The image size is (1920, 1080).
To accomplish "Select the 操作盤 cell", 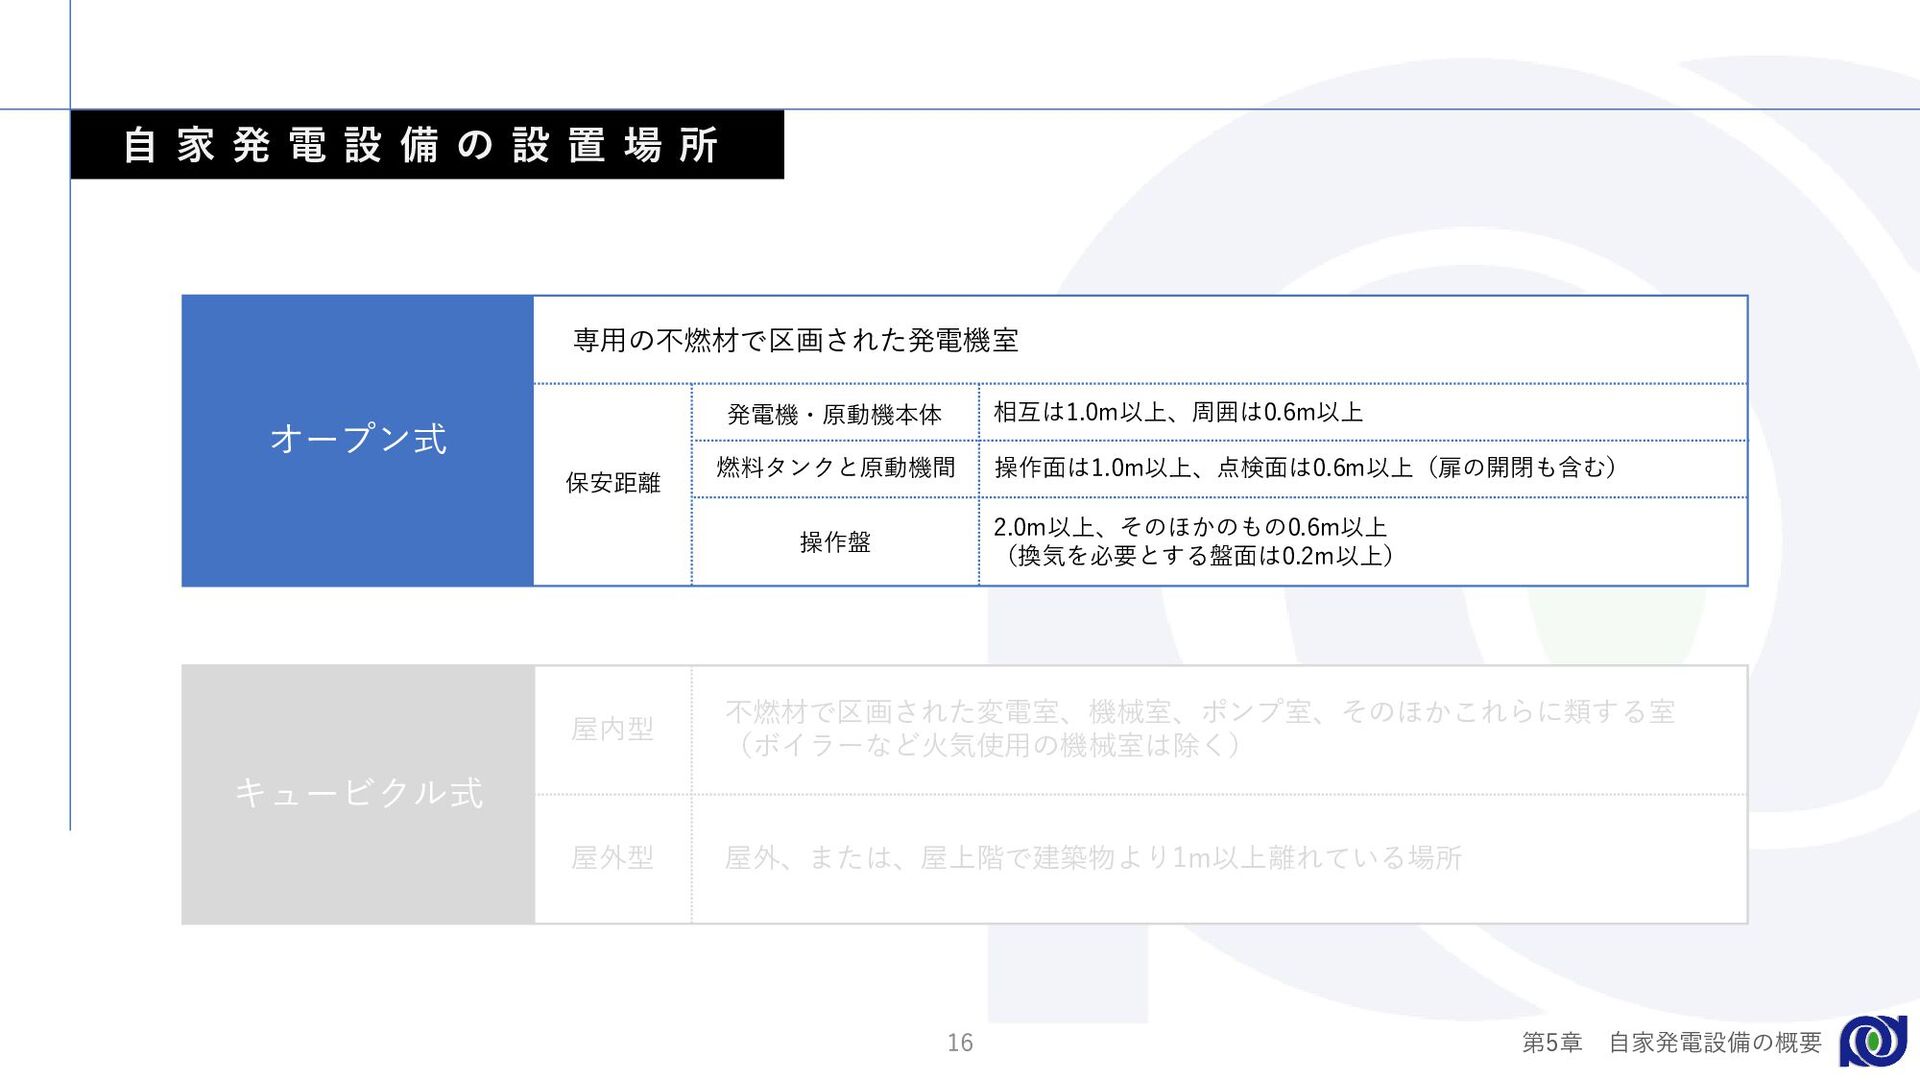I will pyautogui.click(x=835, y=542).
